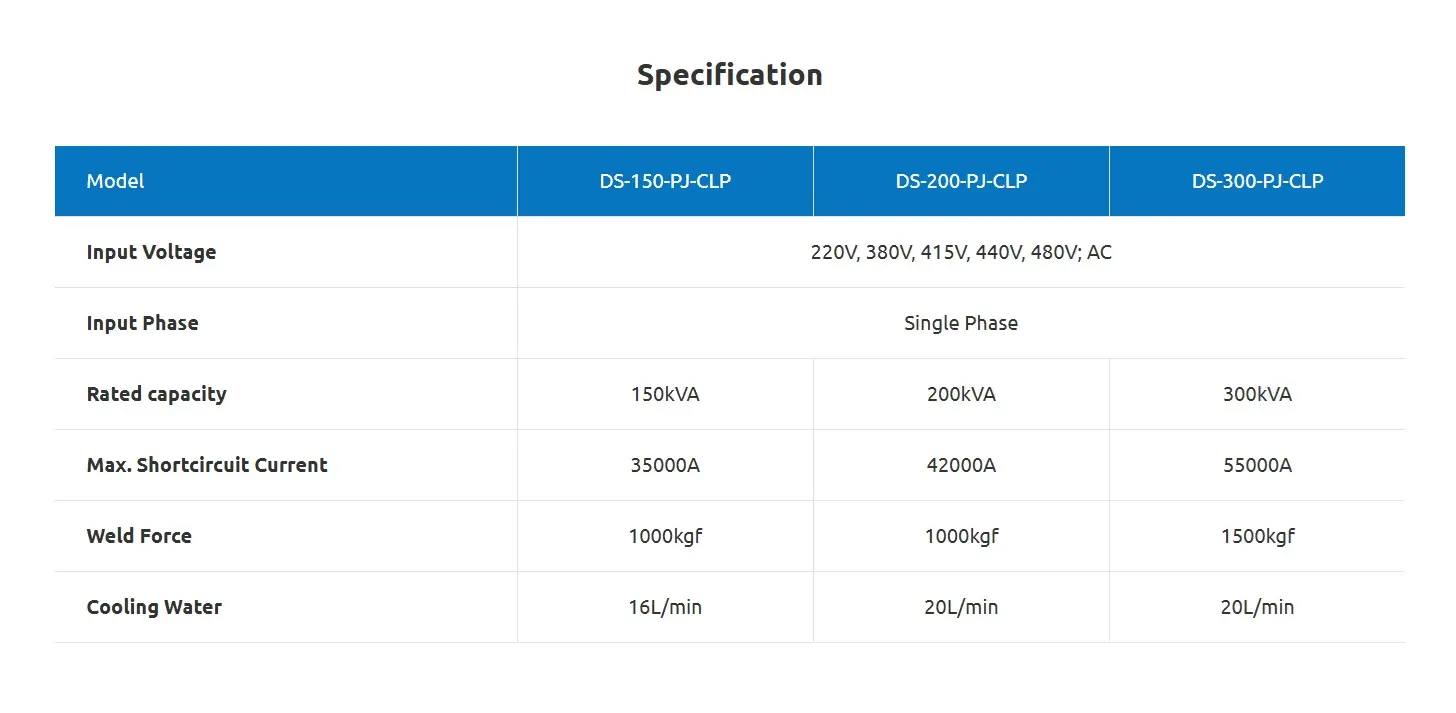Select the 150kVA capacity value

pyautogui.click(x=665, y=394)
